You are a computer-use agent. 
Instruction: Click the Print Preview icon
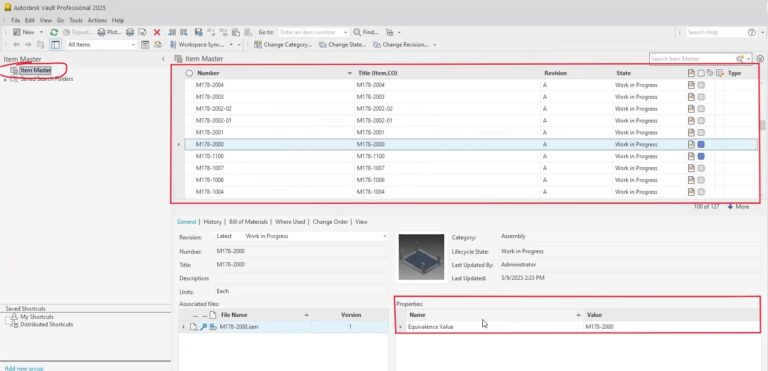click(142, 32)
